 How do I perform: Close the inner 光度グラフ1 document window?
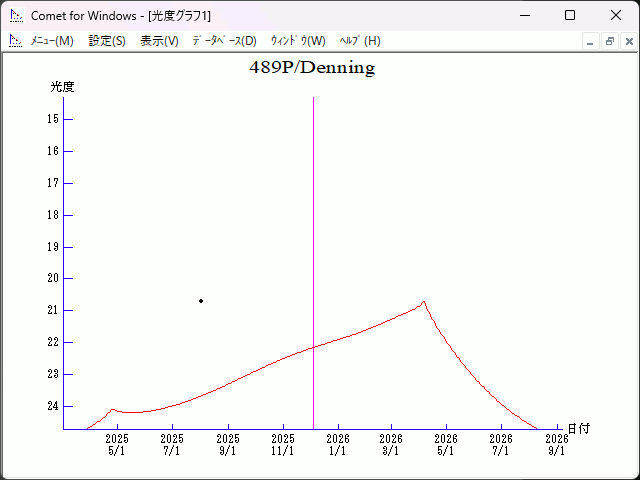(x=628, y=41)
